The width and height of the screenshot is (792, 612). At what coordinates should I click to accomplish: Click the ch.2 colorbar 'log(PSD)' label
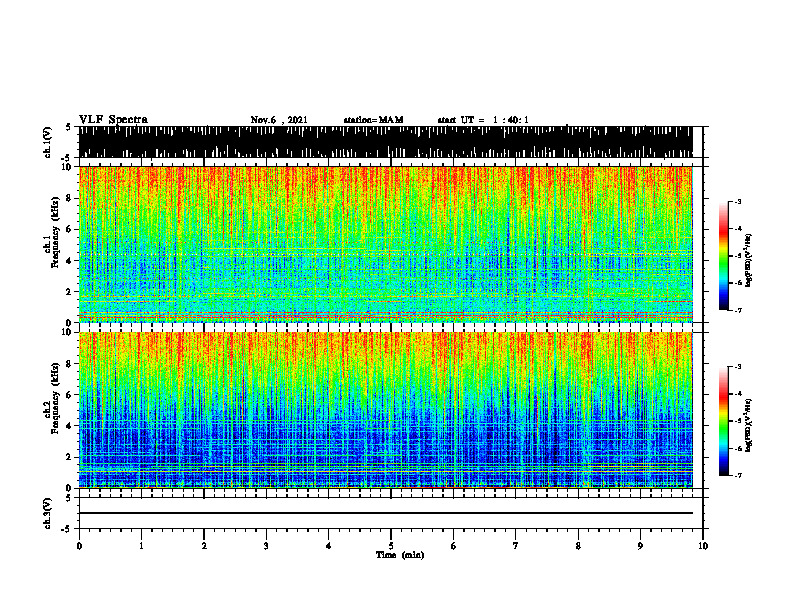click(749, 425)
